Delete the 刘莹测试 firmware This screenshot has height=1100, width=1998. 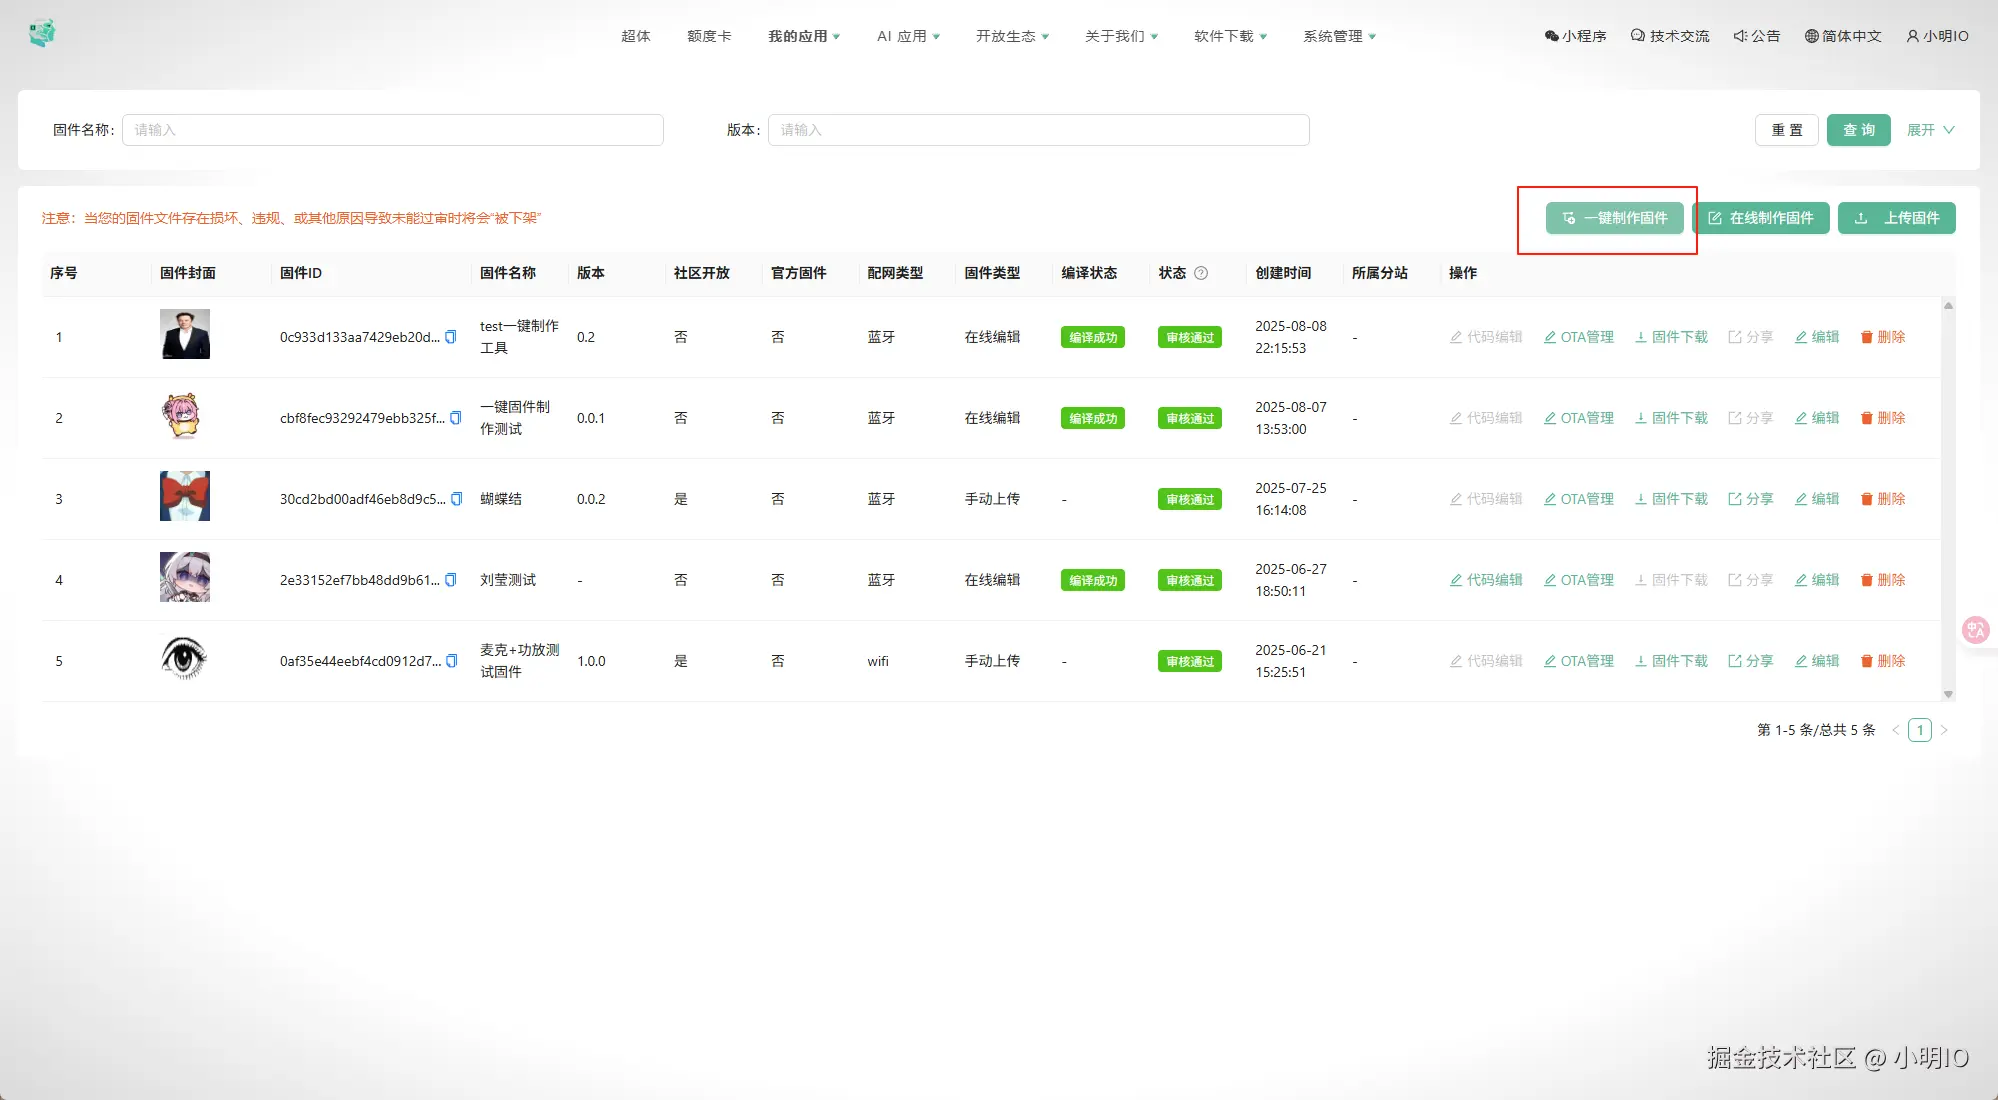click(x=1883, y=580)
